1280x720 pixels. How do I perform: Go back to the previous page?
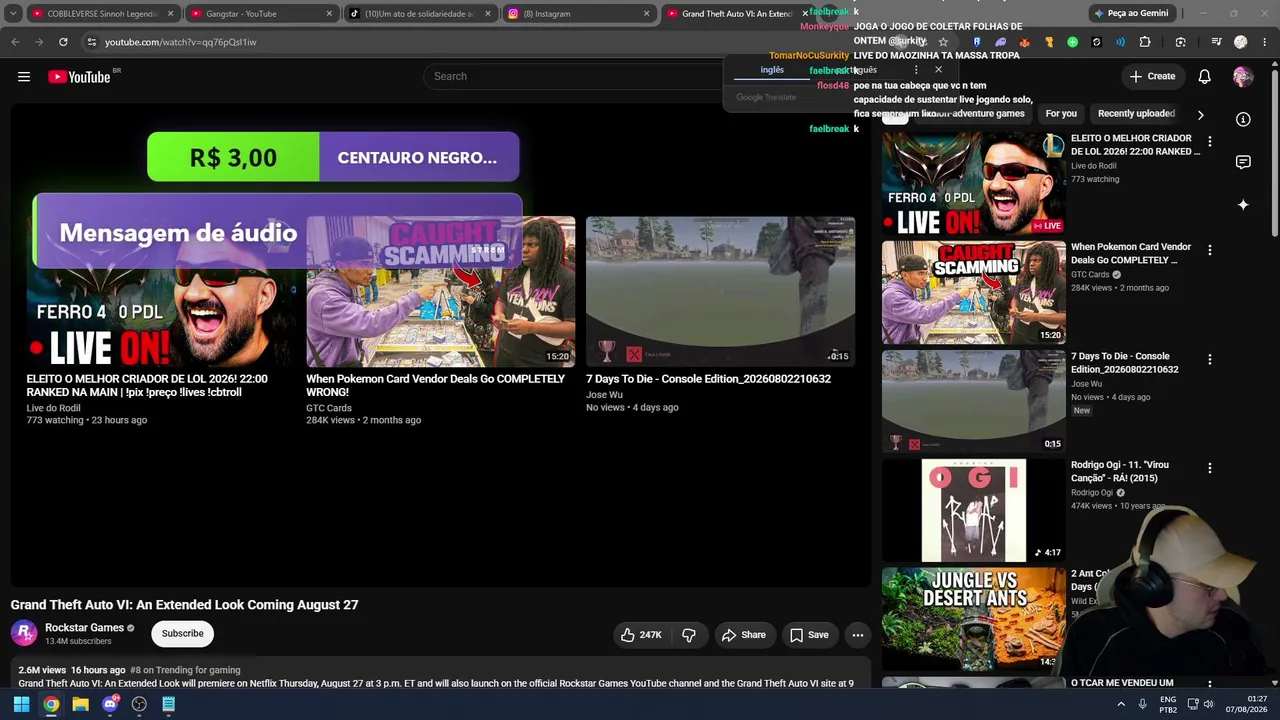(x=15, y=42)
